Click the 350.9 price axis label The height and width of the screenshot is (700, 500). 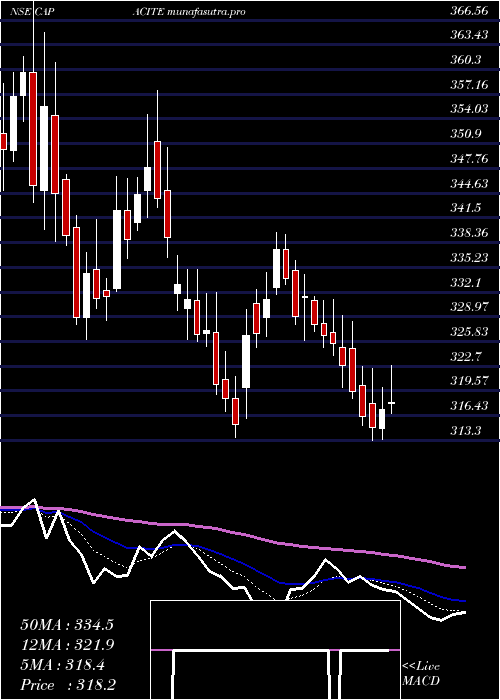[466, 133]
